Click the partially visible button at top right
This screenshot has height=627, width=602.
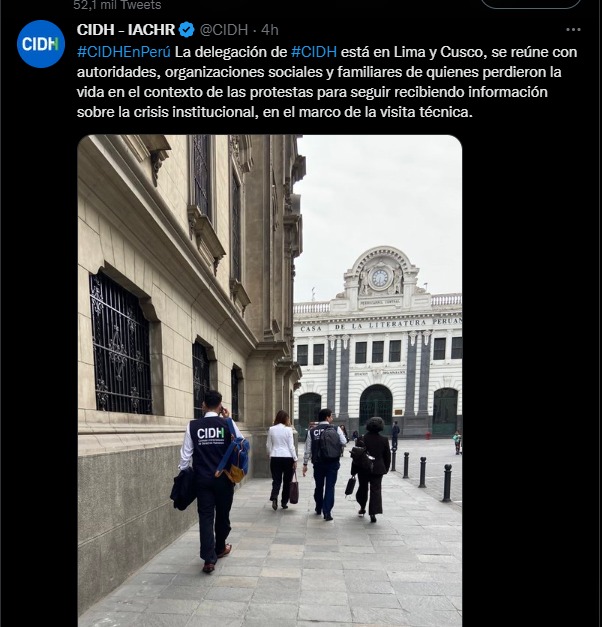pyautogui.click(x=530, y=4)
